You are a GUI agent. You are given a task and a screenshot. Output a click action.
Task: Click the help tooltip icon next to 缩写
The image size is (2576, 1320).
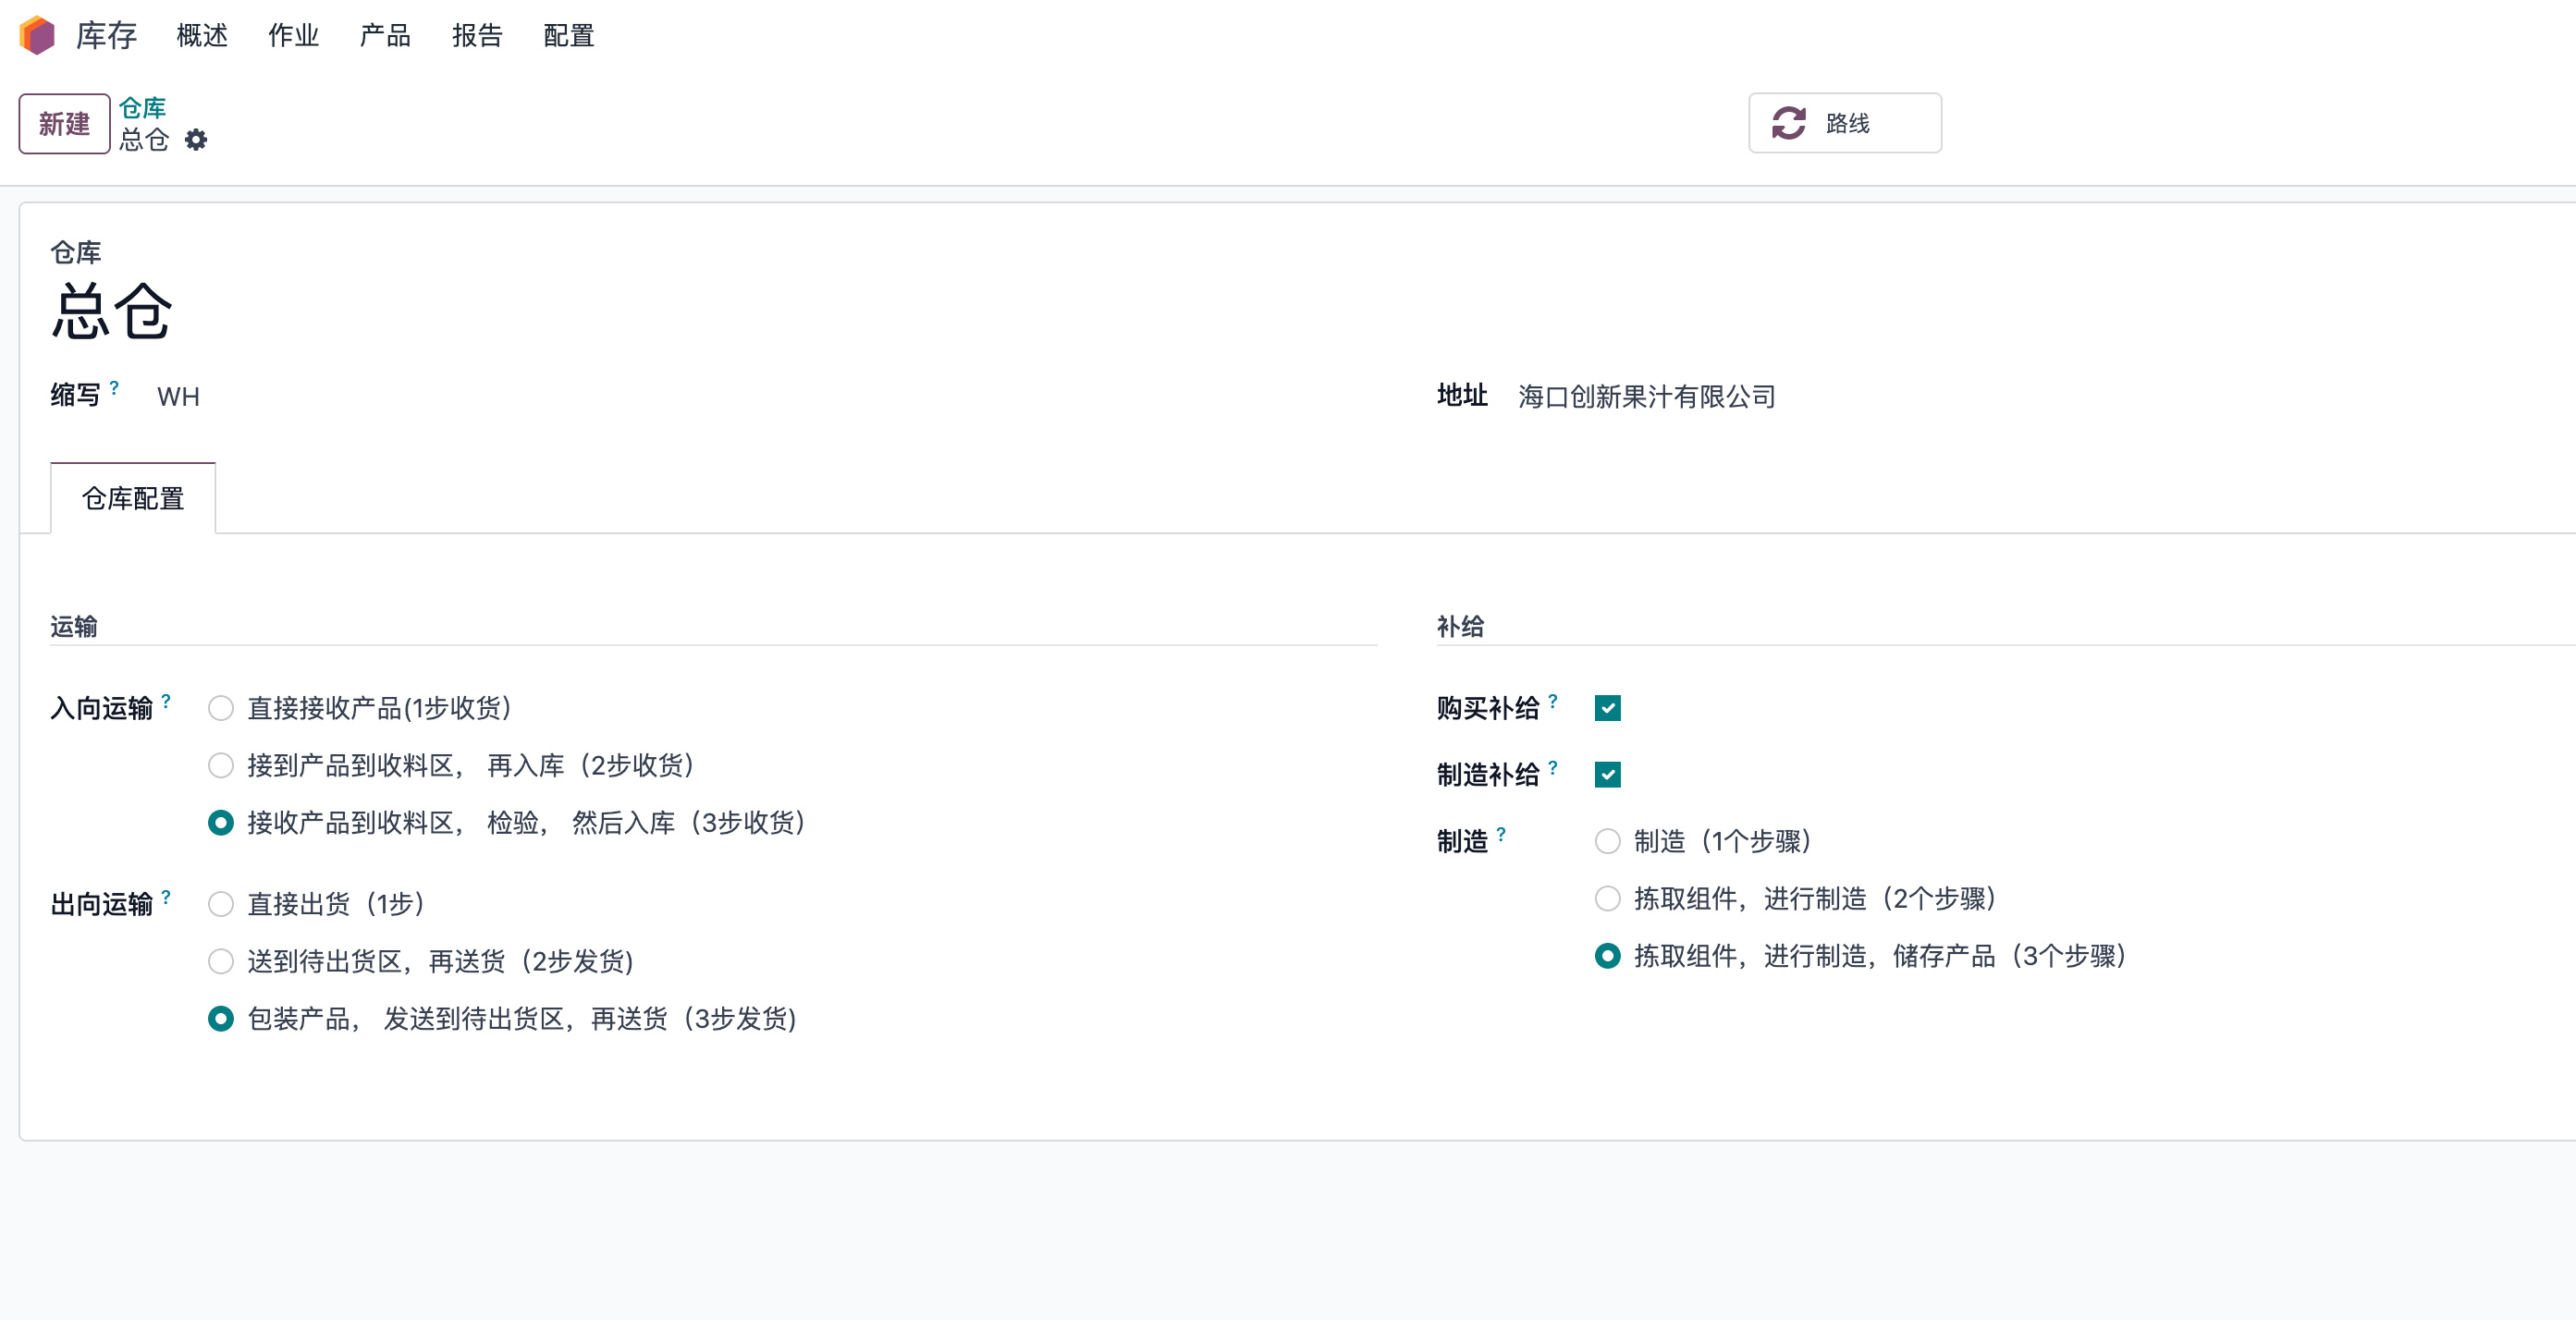pyautogui.click(x=114, y=387)
